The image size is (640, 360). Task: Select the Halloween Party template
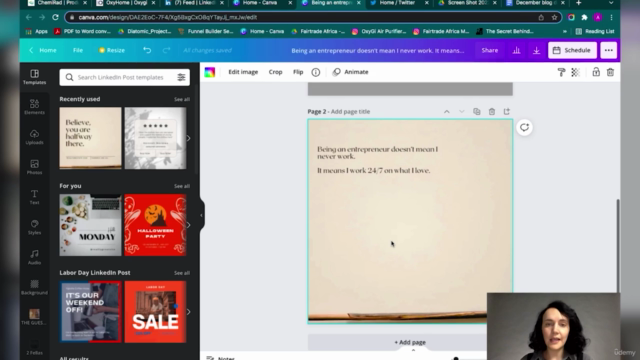pyautogui.click(x=155, y=225)
